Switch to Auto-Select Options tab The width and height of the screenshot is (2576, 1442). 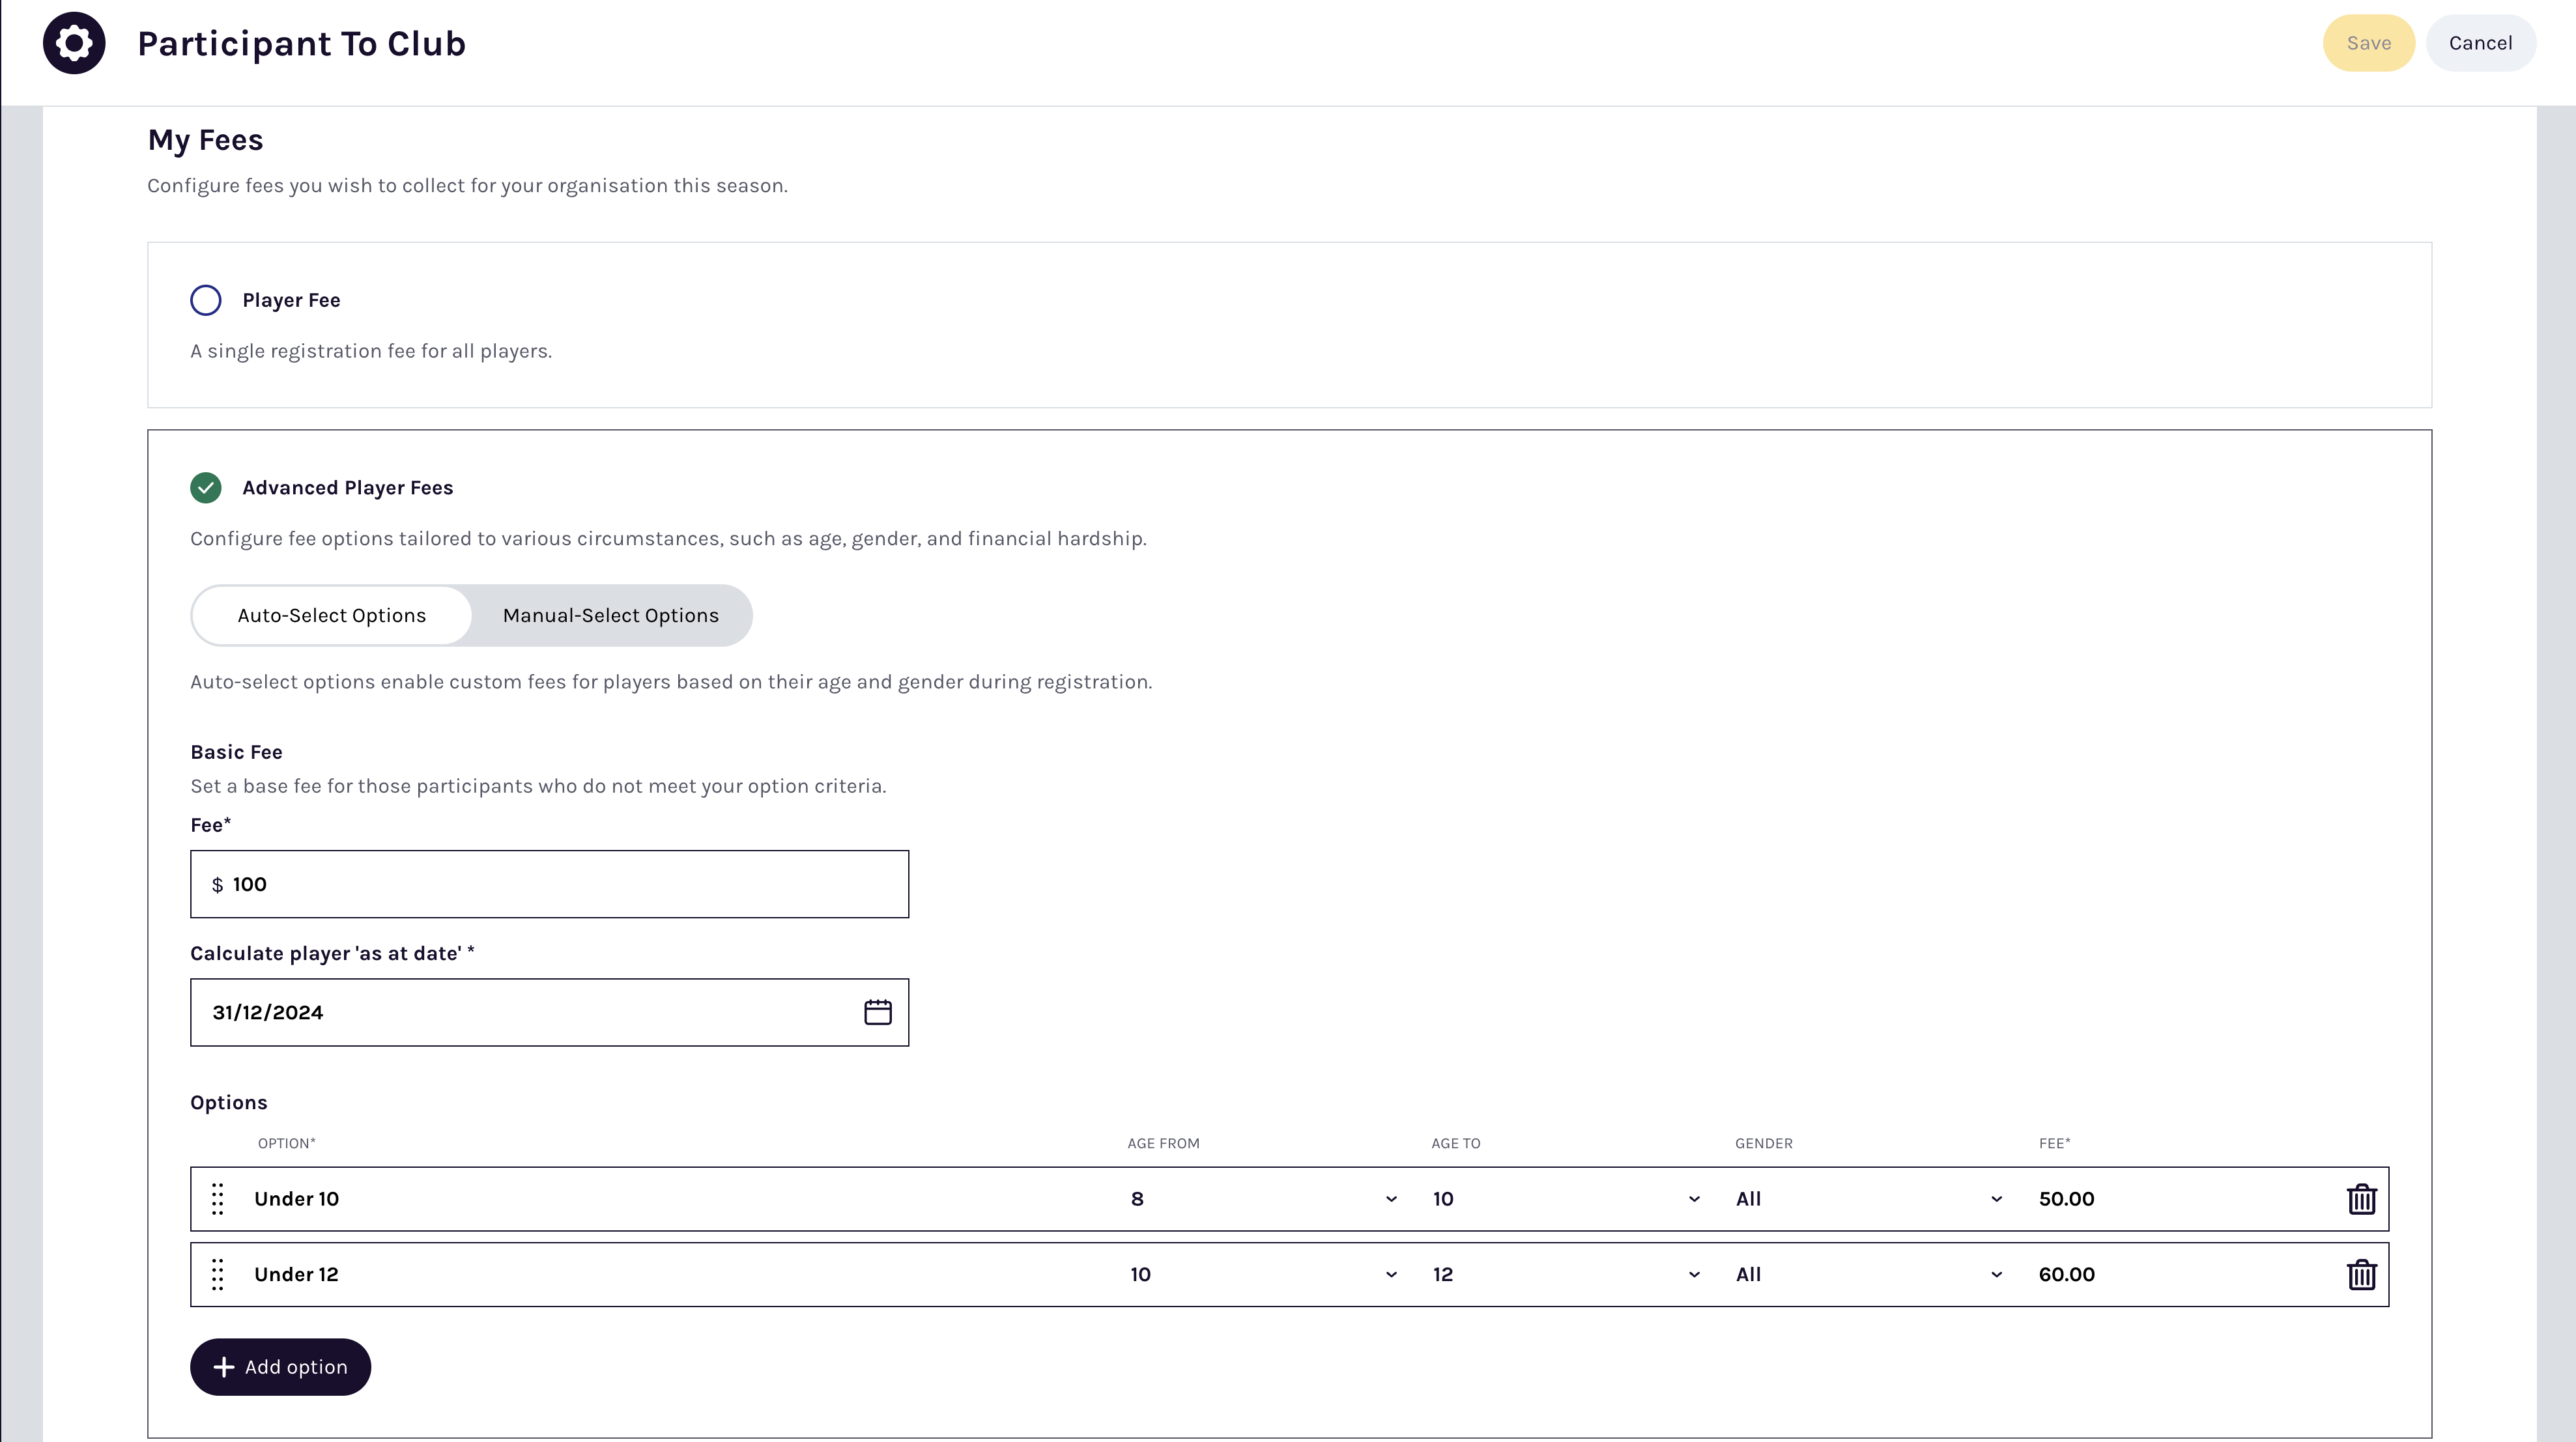(332, 616)
